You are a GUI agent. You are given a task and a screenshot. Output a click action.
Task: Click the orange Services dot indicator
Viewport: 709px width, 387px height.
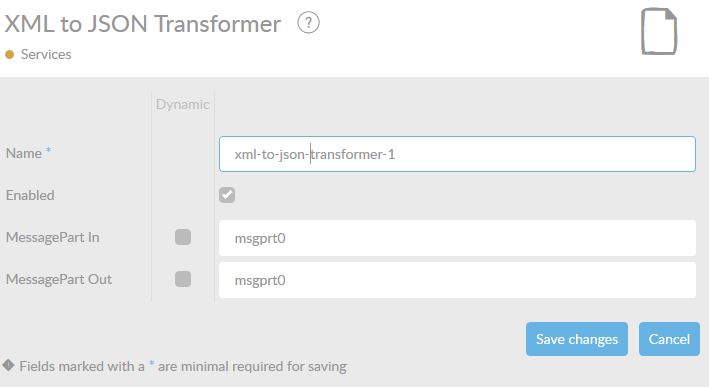coord(9,55)
